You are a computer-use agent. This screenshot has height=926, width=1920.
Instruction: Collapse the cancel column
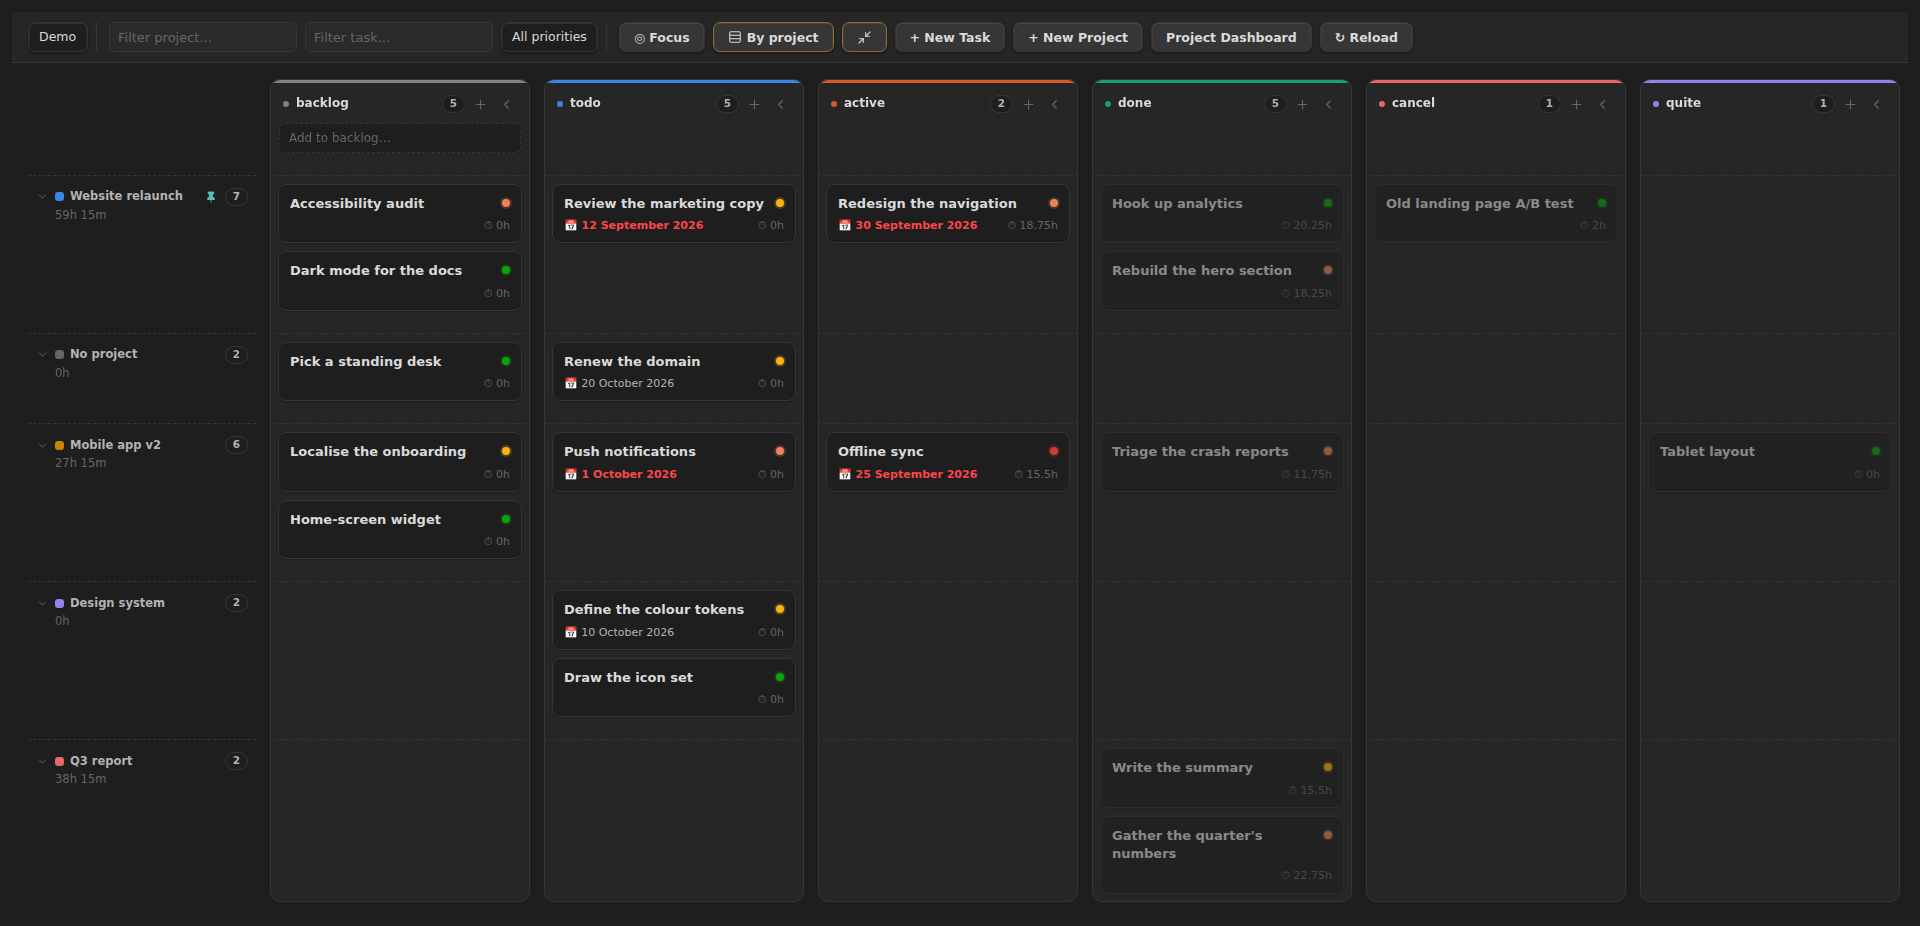tap(1603, 104)
